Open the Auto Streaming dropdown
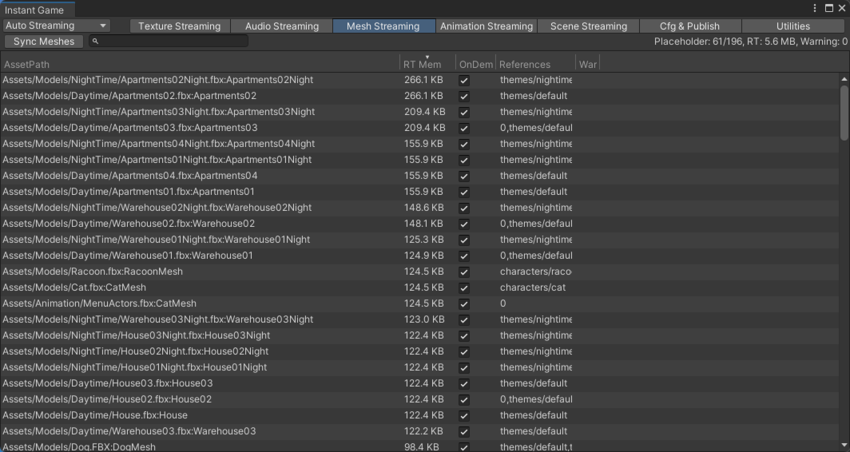 click(57, 26)
